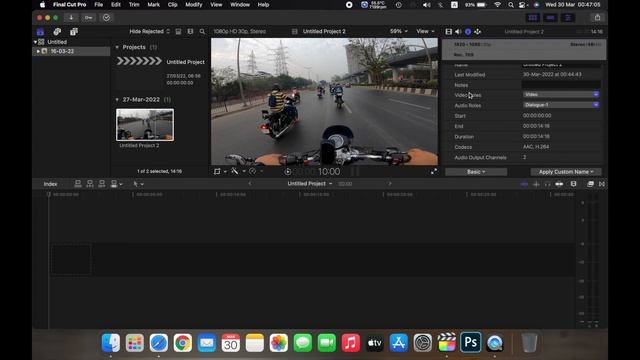Toggle video skimming in timeline
640x360 pixels.
pos(524,184)
